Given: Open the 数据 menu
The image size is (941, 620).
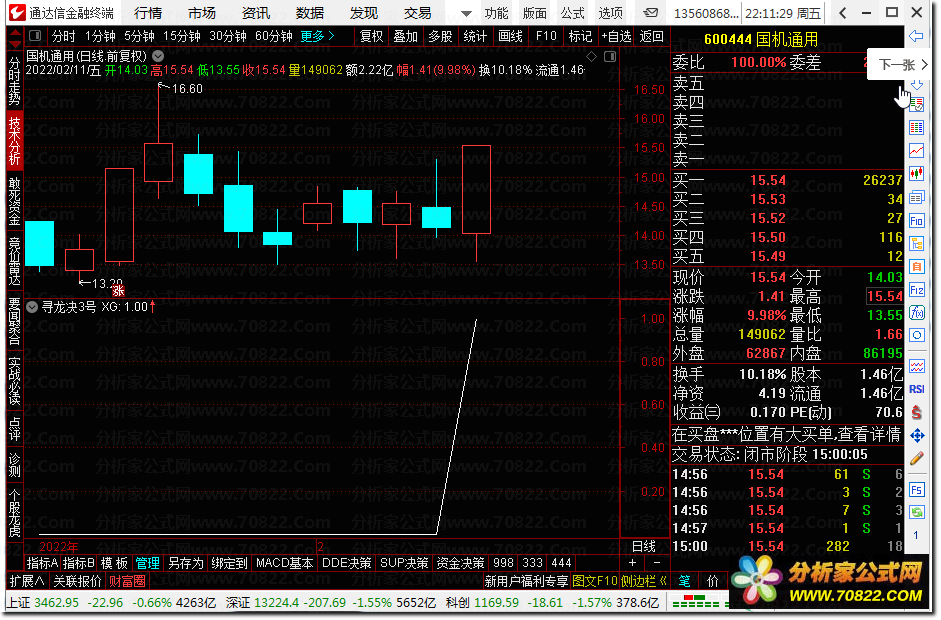Looking at the screenshot, I should 310,13.
